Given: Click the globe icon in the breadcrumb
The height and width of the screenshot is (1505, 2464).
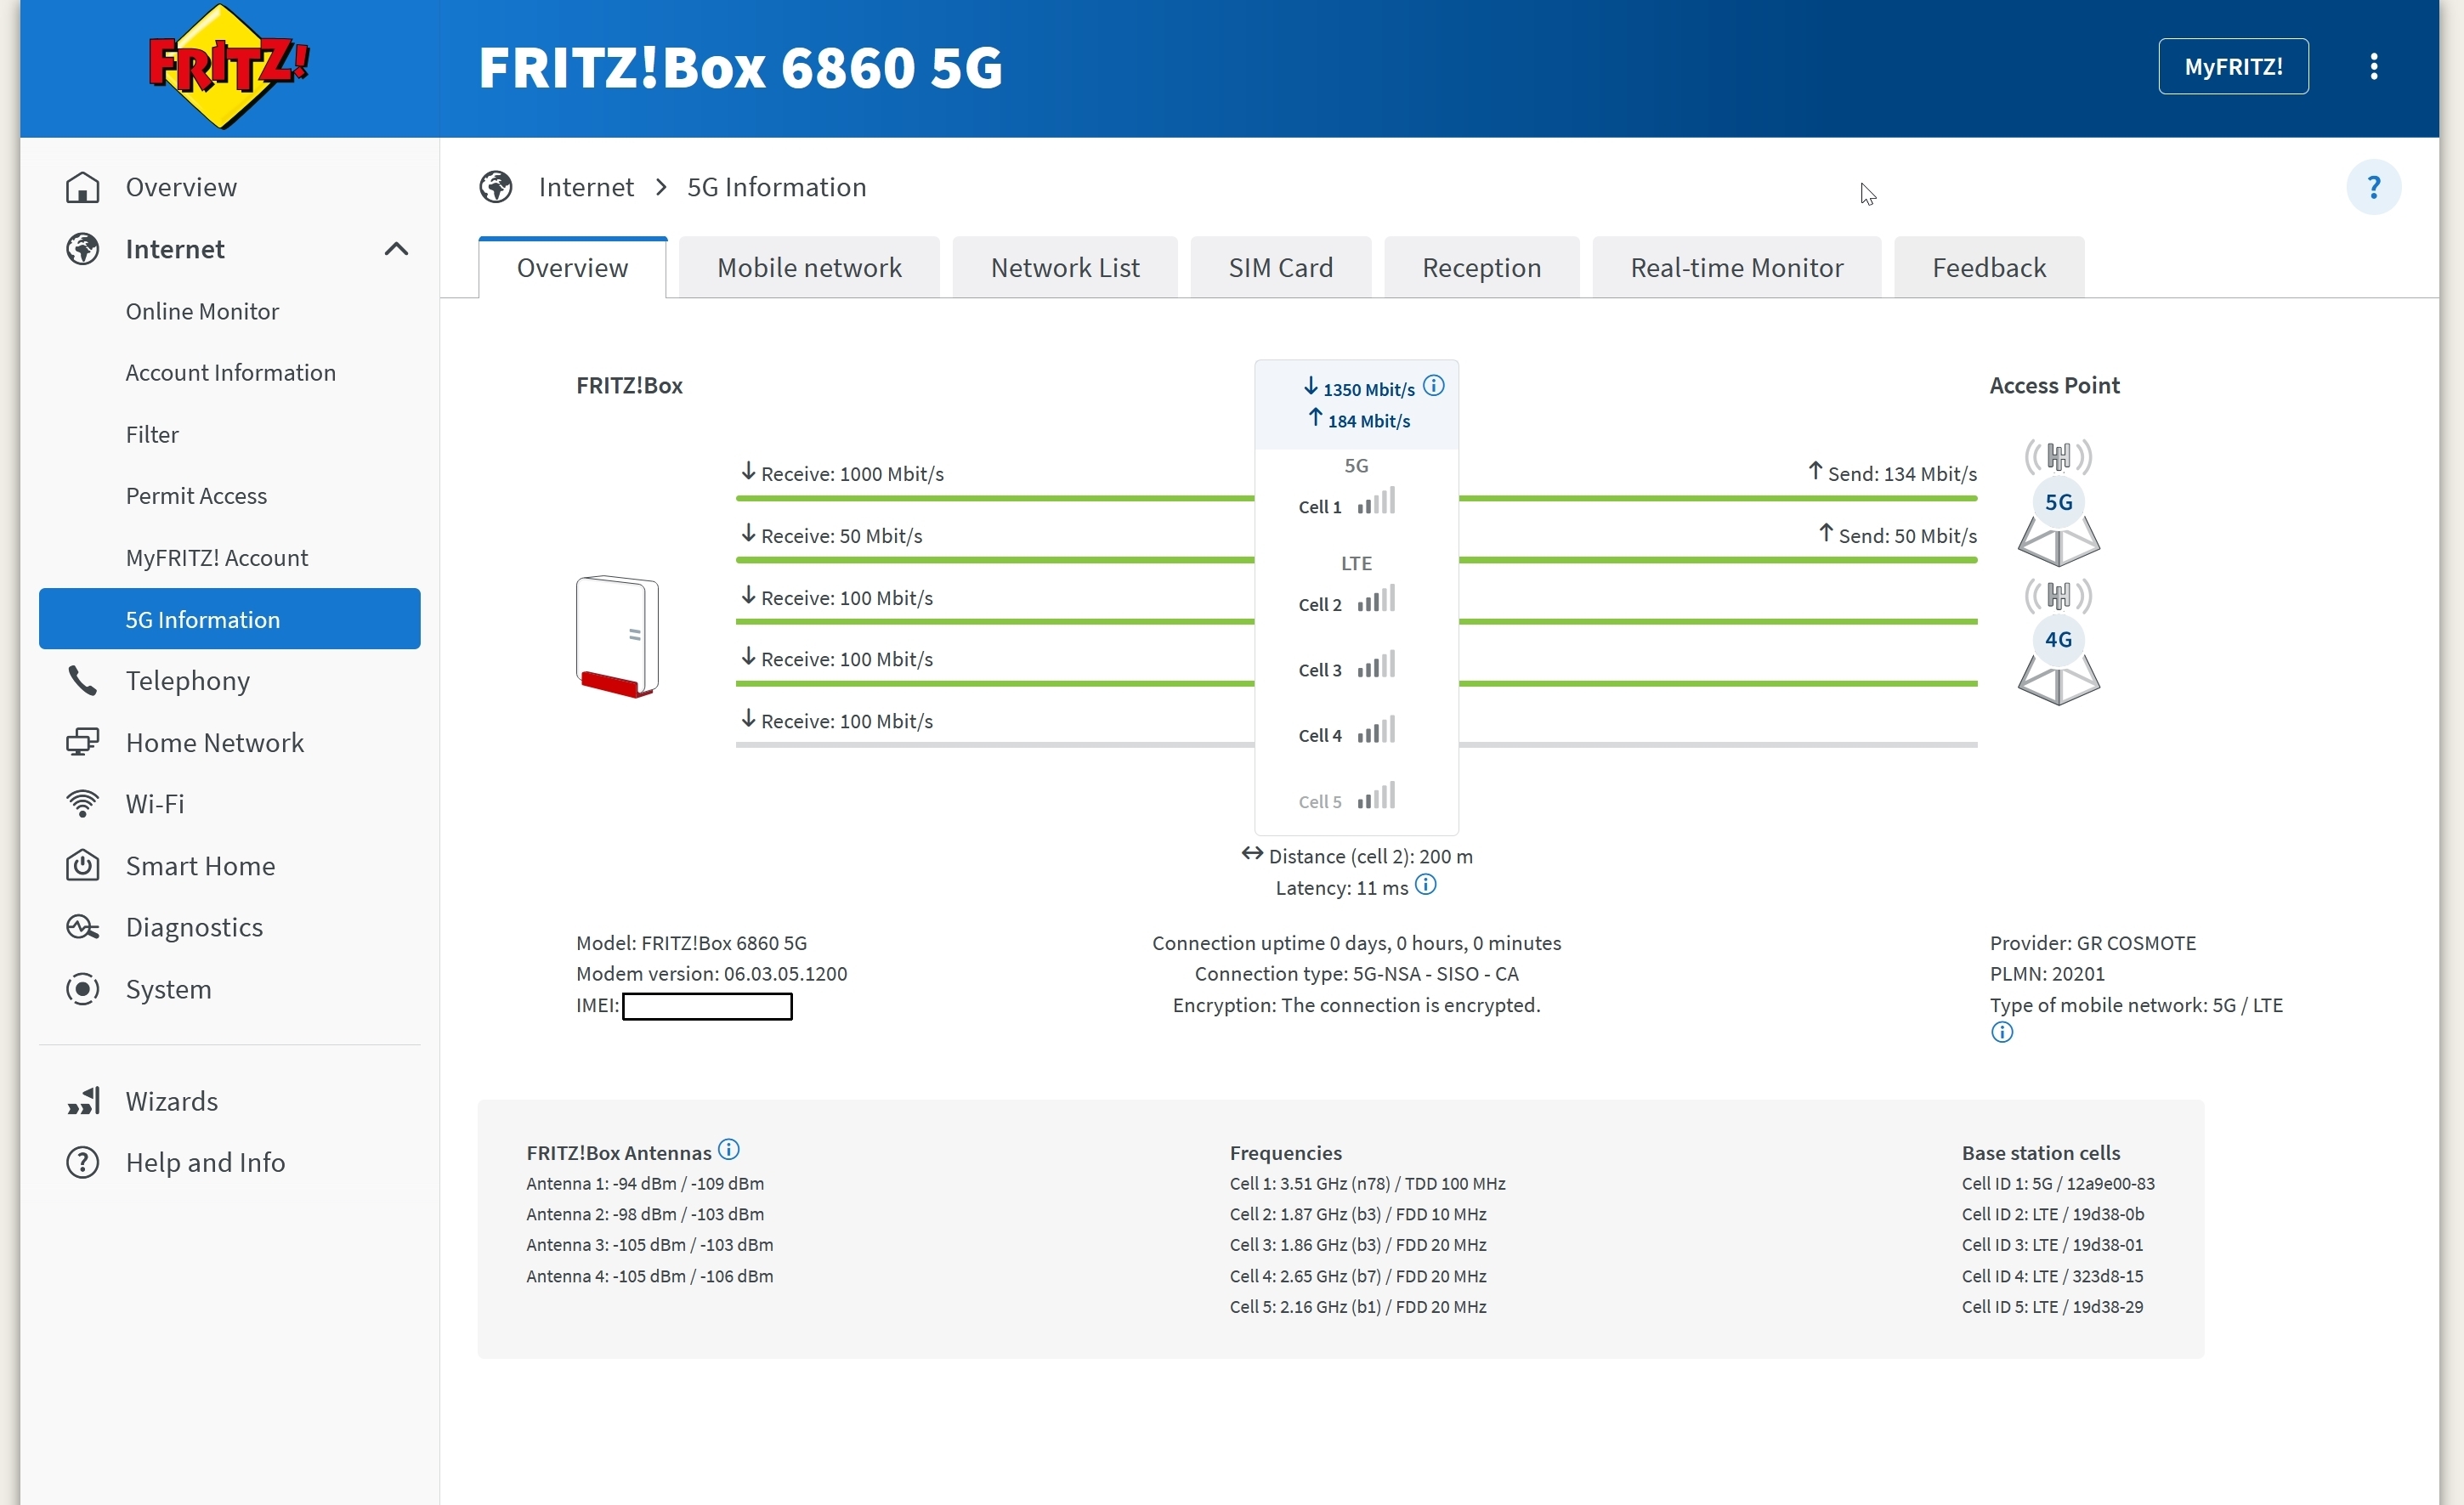Looking at the screenshot, I should [496, 187].
